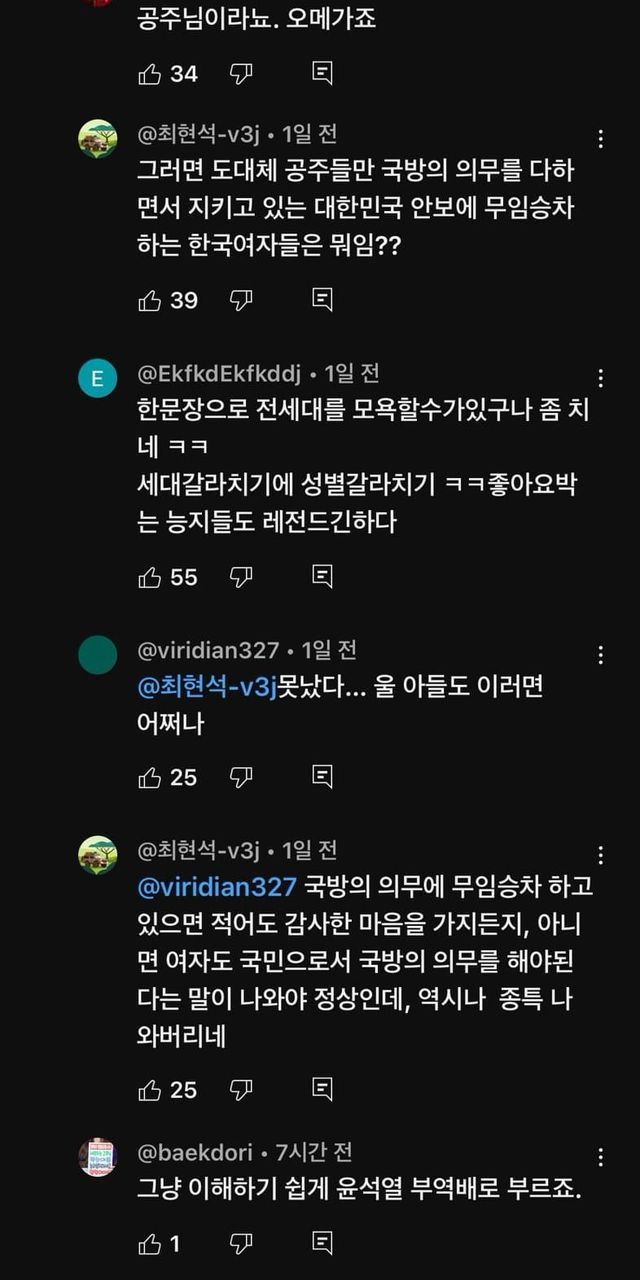The height and width of the screenshot is (1280, 640).
Task: Open more options for @viridian327 comment
Action: point(600,655)
